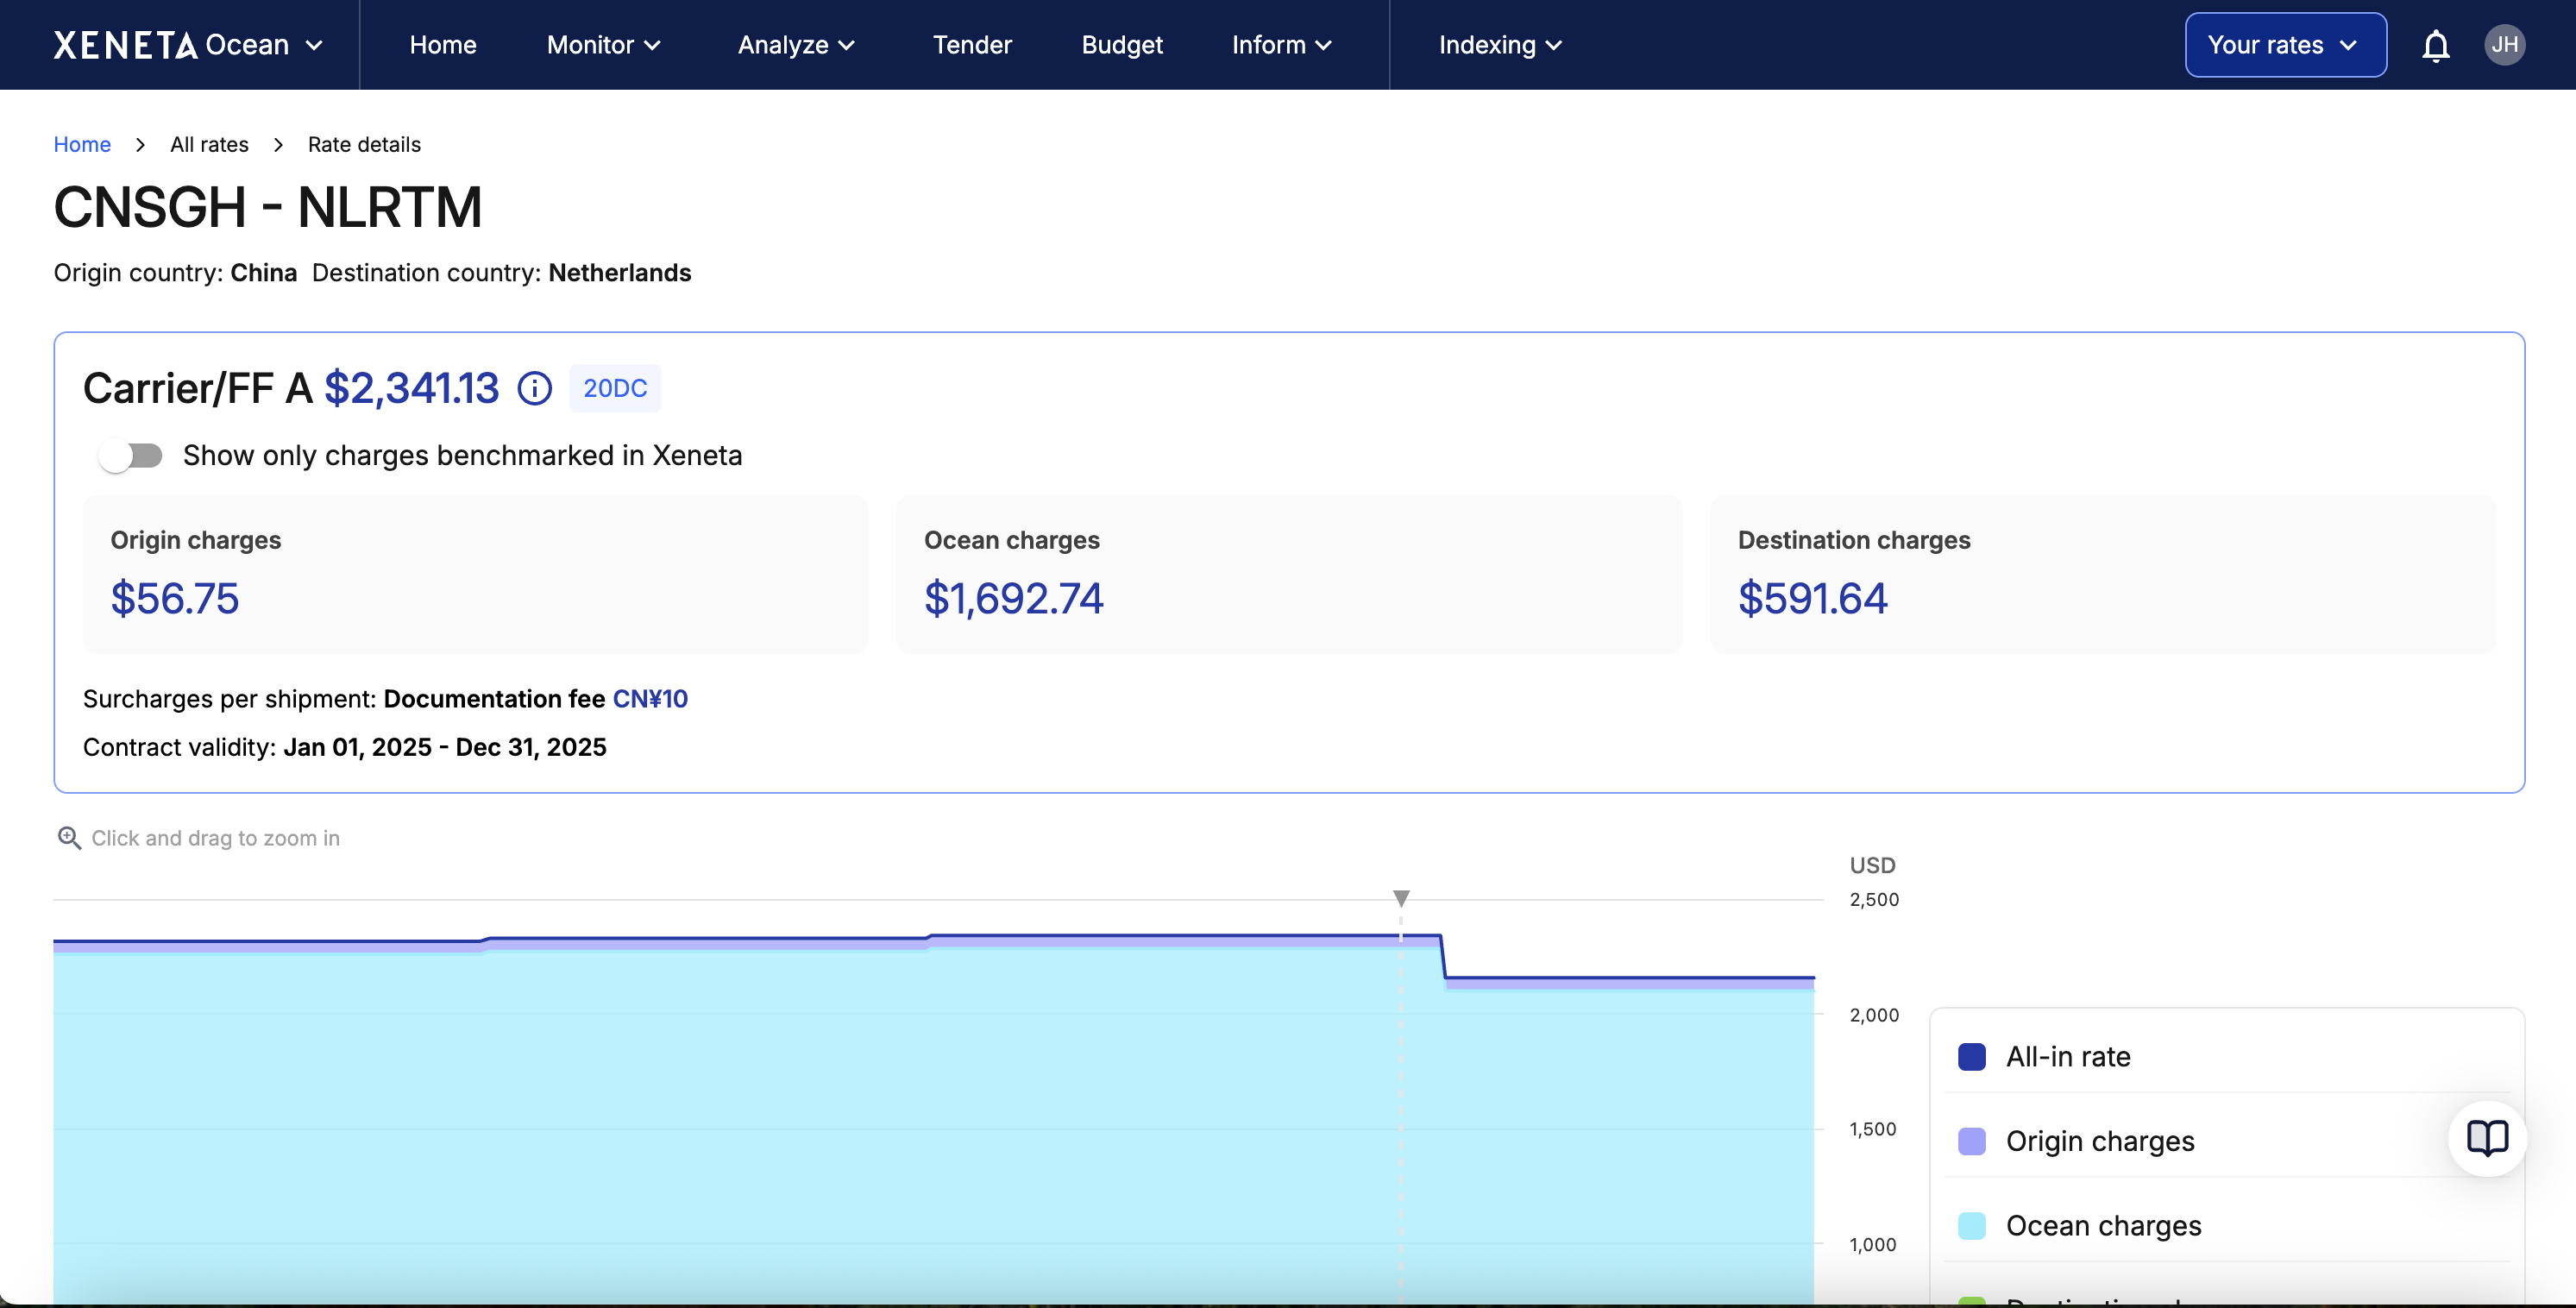Click the notification bell icon
The height and width of the screenshot is (1308, 2576).
(2435, 45)
